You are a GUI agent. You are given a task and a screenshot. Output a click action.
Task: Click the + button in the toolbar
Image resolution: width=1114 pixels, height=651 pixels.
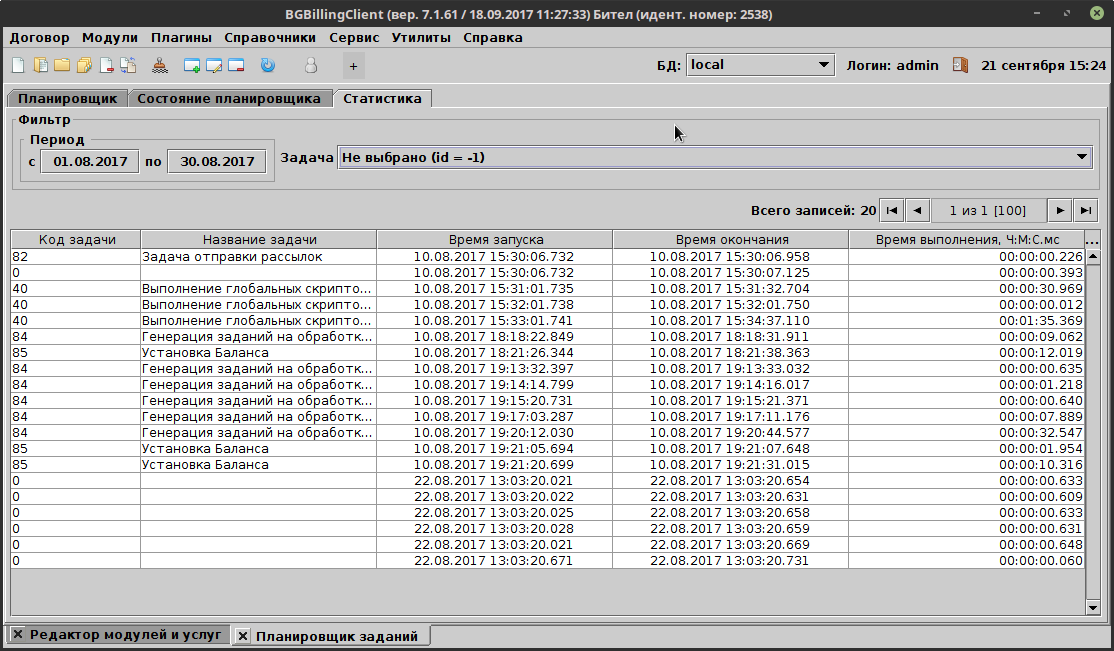352,64
